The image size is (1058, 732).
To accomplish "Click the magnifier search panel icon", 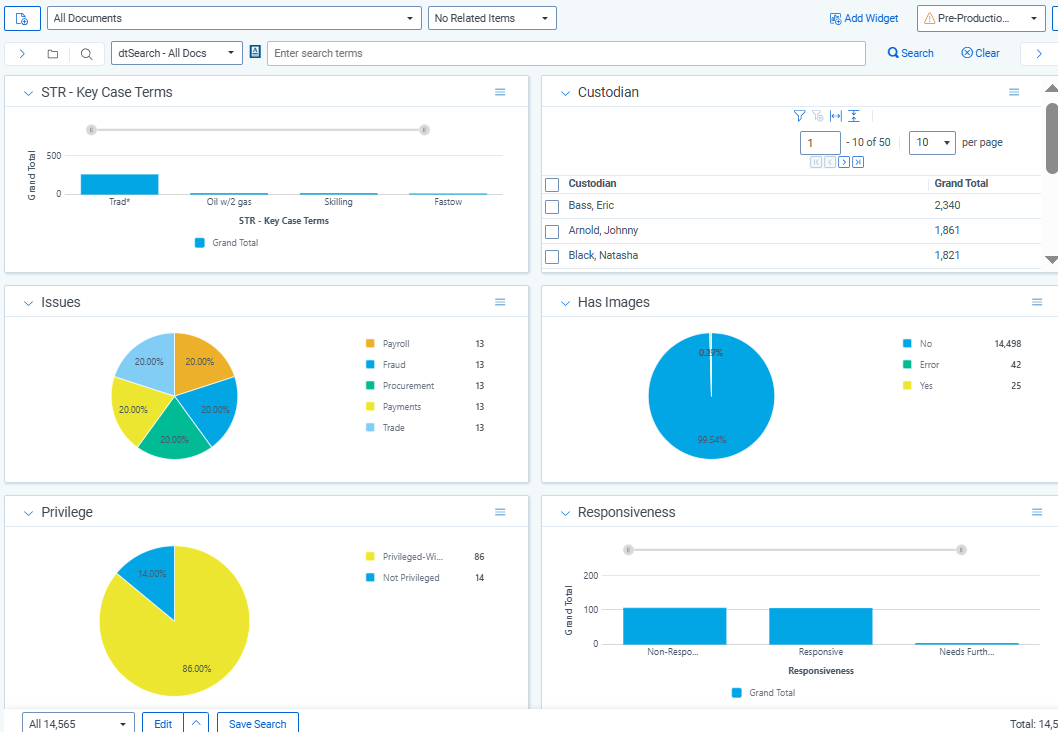I will (x=86, y=54).
